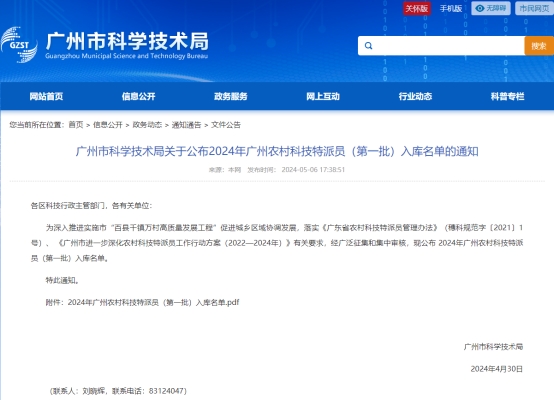The width and height of the screenshot is (554, 400).
Task: Click the magnifier icon in search box
Action: (369, 46)
